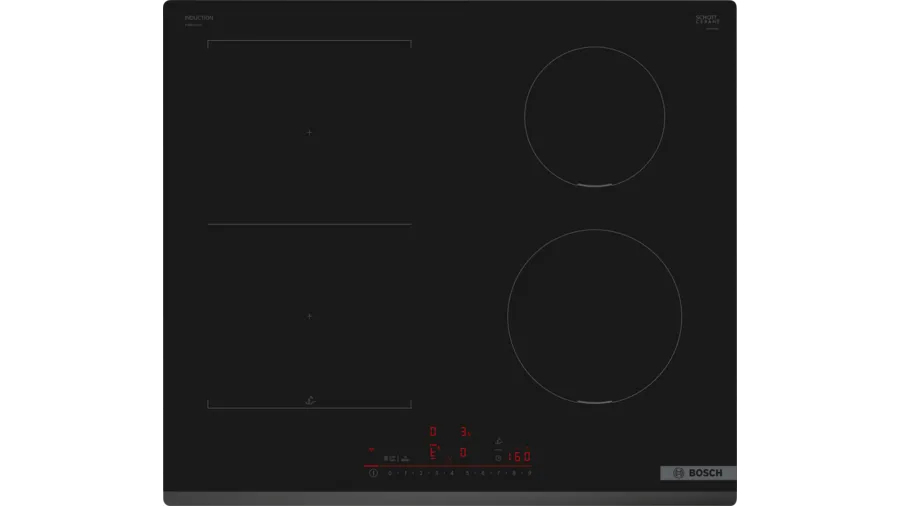Click the INDUCTION label text
This screenshot has width=900, height=506.
point(199,18)
